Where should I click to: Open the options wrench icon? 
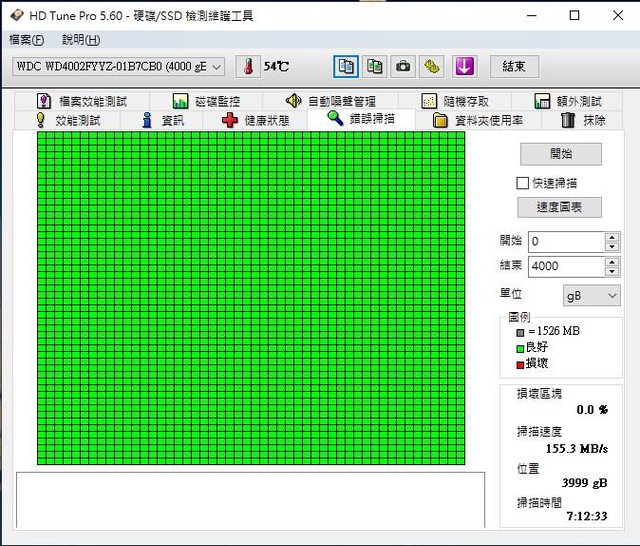click(432, 66)
